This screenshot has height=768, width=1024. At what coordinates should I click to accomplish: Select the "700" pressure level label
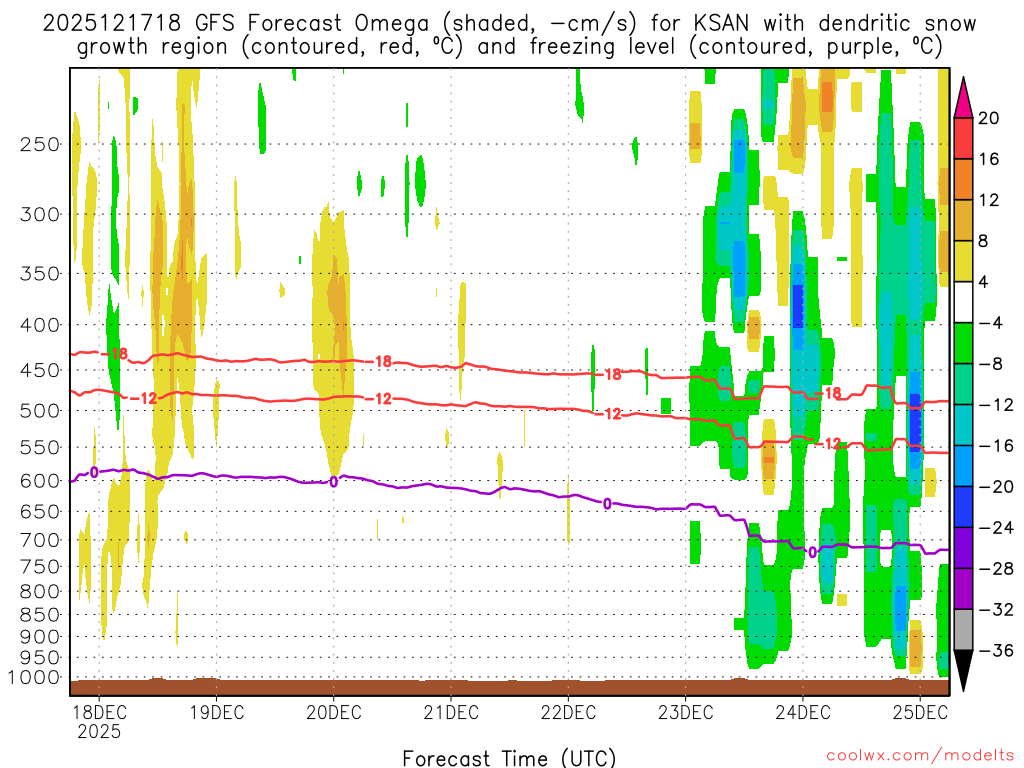pos(40,540)
